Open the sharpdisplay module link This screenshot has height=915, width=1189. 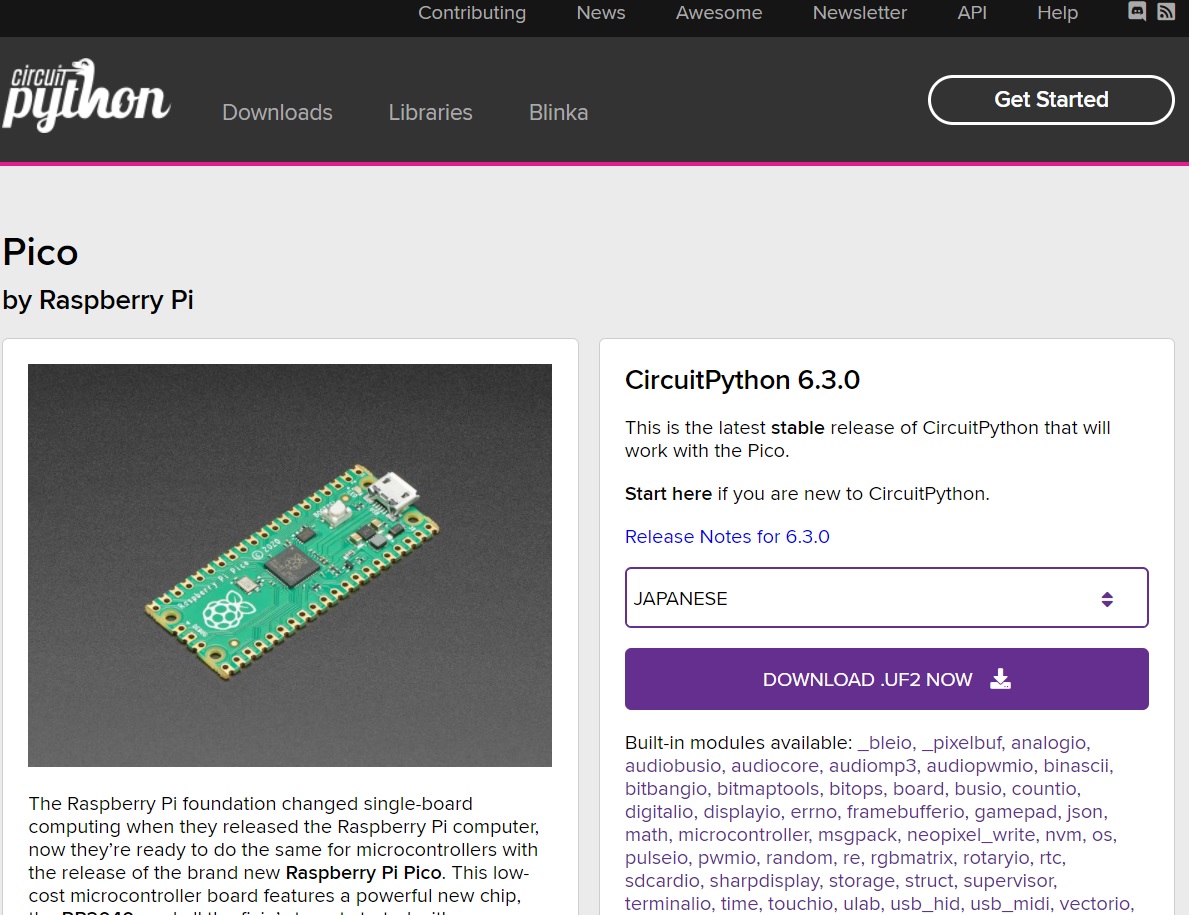pos(764,881)
